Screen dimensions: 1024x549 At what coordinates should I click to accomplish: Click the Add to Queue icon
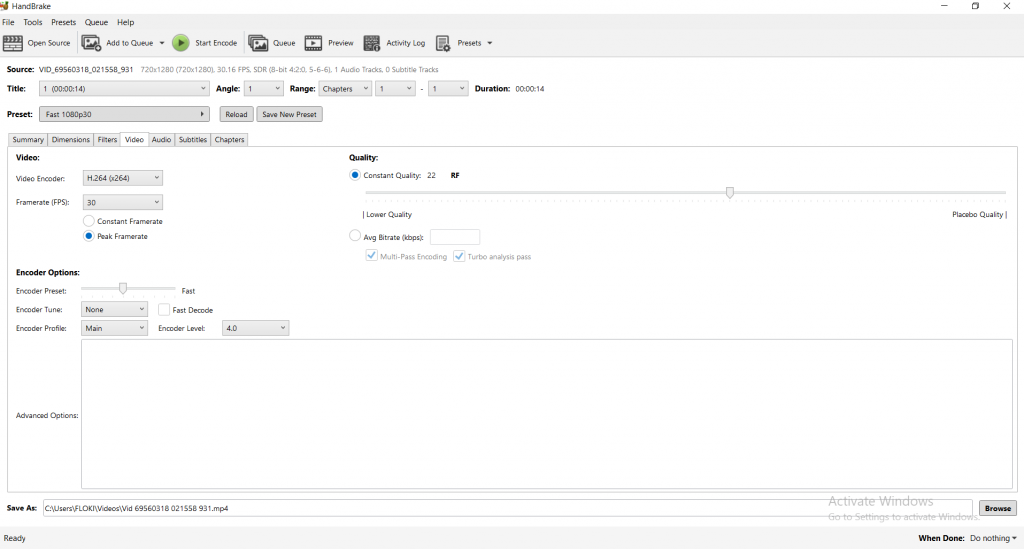click(91, 43)
